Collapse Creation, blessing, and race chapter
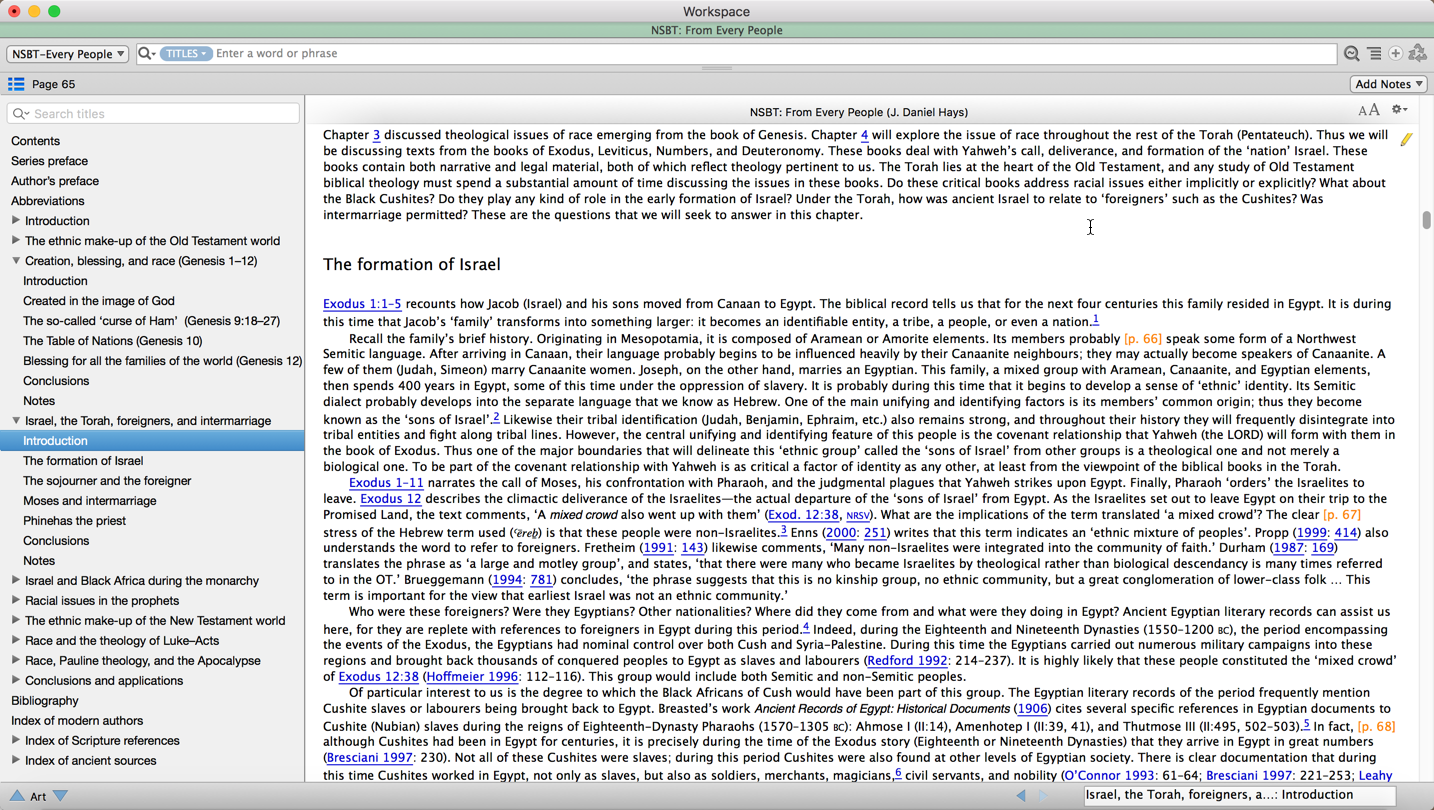Image resolution: width=1434 pixels, height=810 pixels. point(16,260)
